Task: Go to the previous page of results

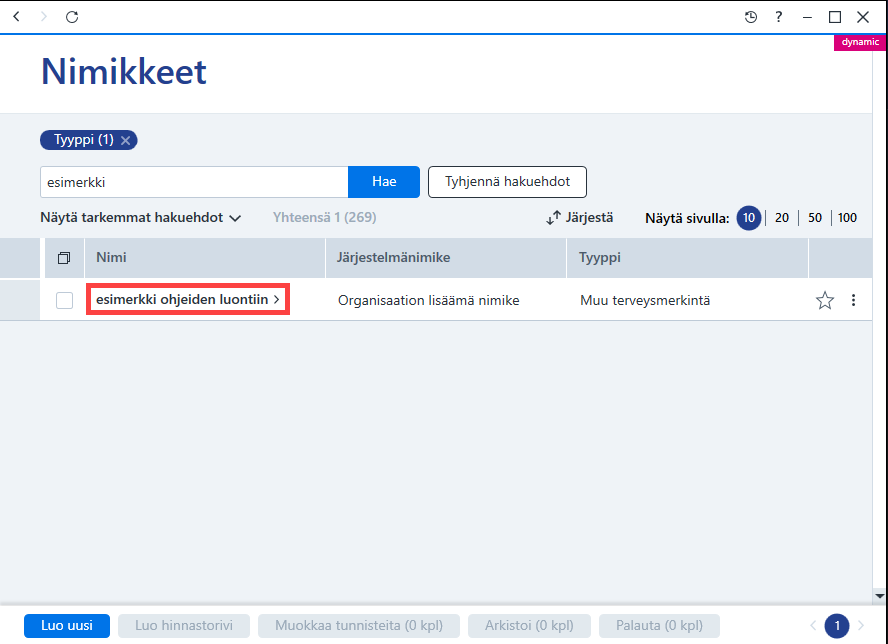Action: point(813,626)
